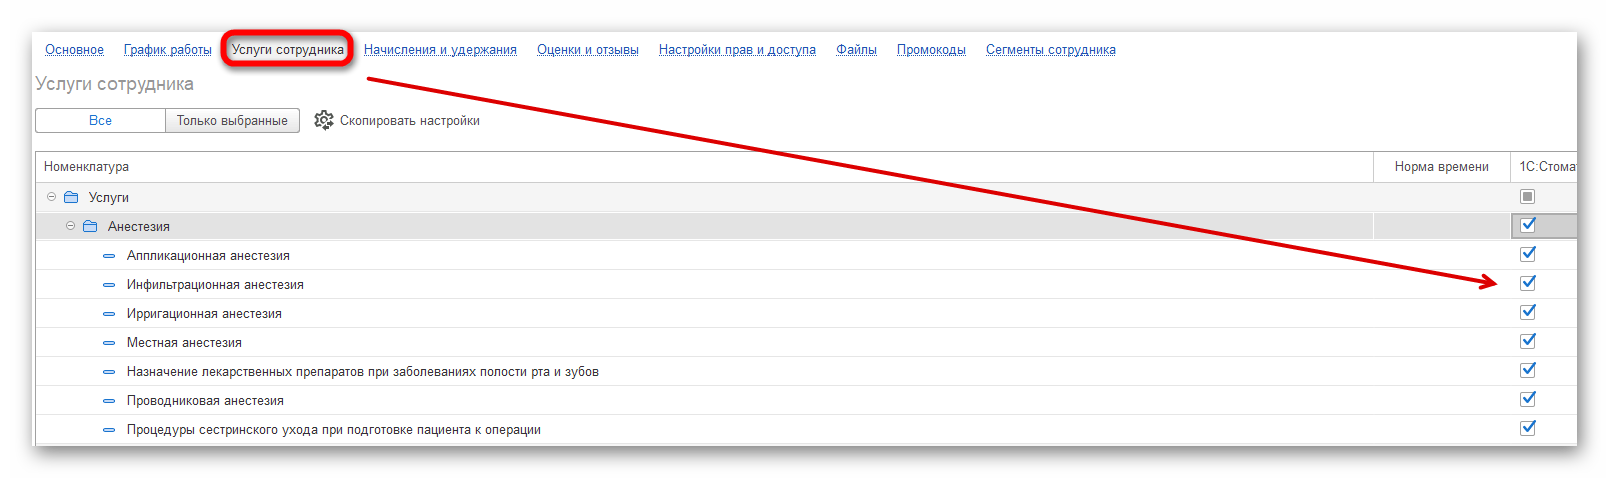
Task: Click item icon of Процедуры сестринского ухода
Action: click(x=109, y=430)
